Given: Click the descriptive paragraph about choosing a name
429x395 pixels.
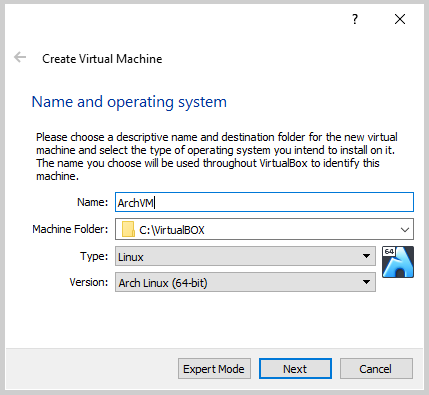Looking at the screenshot, I should point(217,156).
